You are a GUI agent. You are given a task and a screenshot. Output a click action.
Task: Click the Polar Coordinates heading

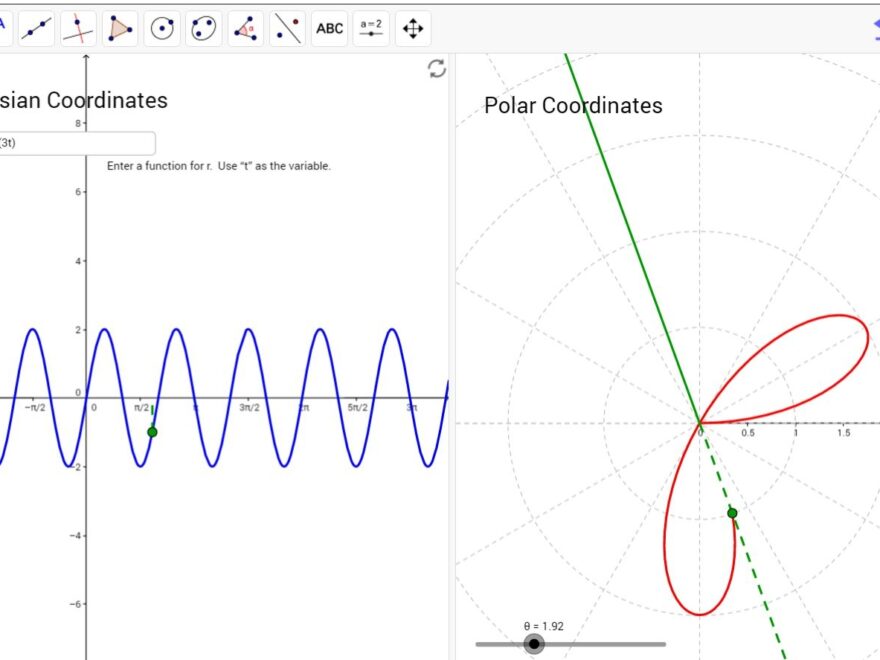click(x=573, y=105)
